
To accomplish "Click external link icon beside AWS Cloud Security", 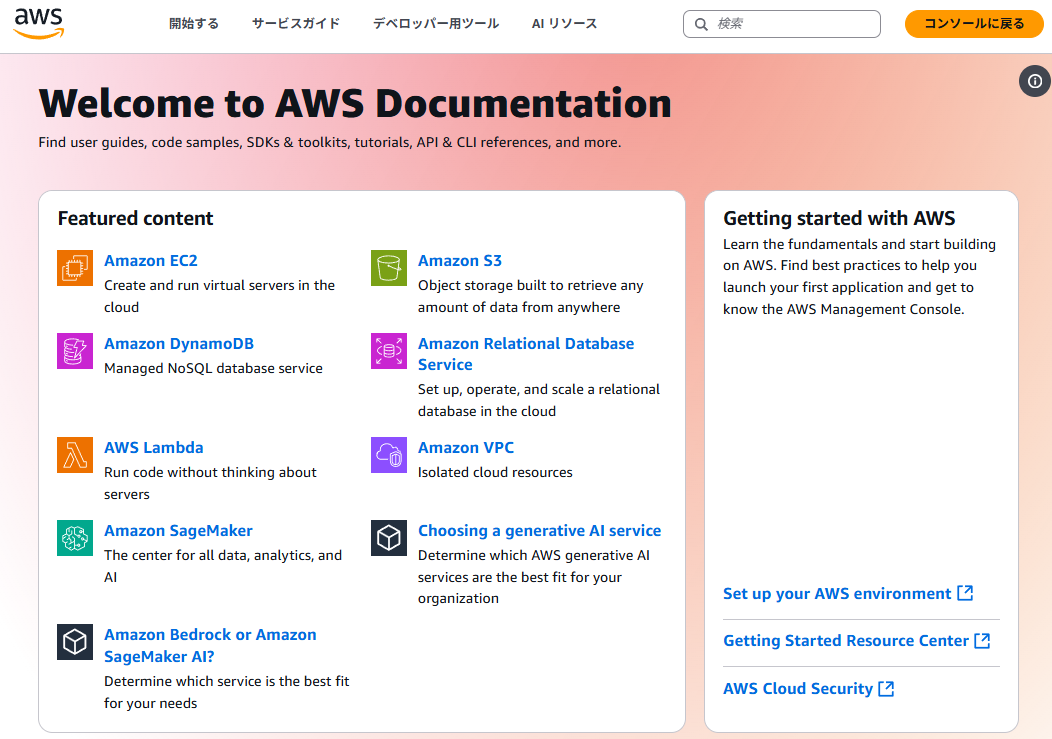I will click(x=886, y=688).
